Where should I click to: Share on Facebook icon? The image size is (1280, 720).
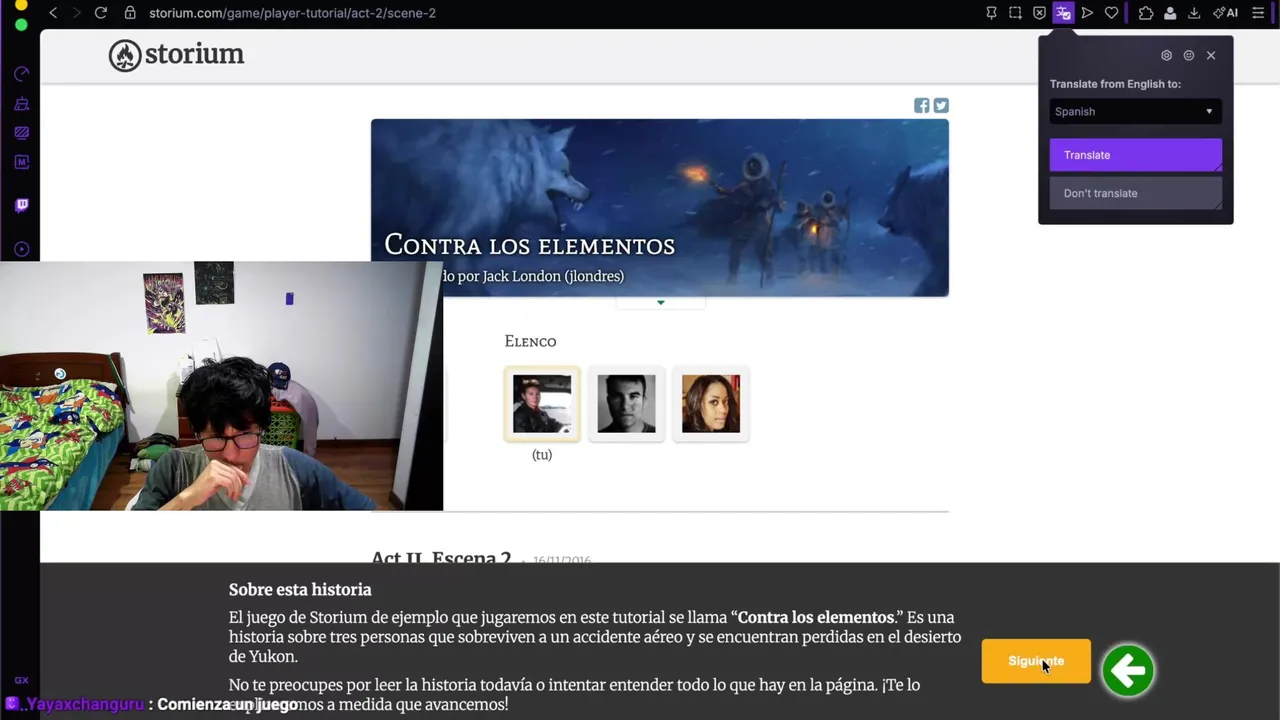tap(921, 105)
